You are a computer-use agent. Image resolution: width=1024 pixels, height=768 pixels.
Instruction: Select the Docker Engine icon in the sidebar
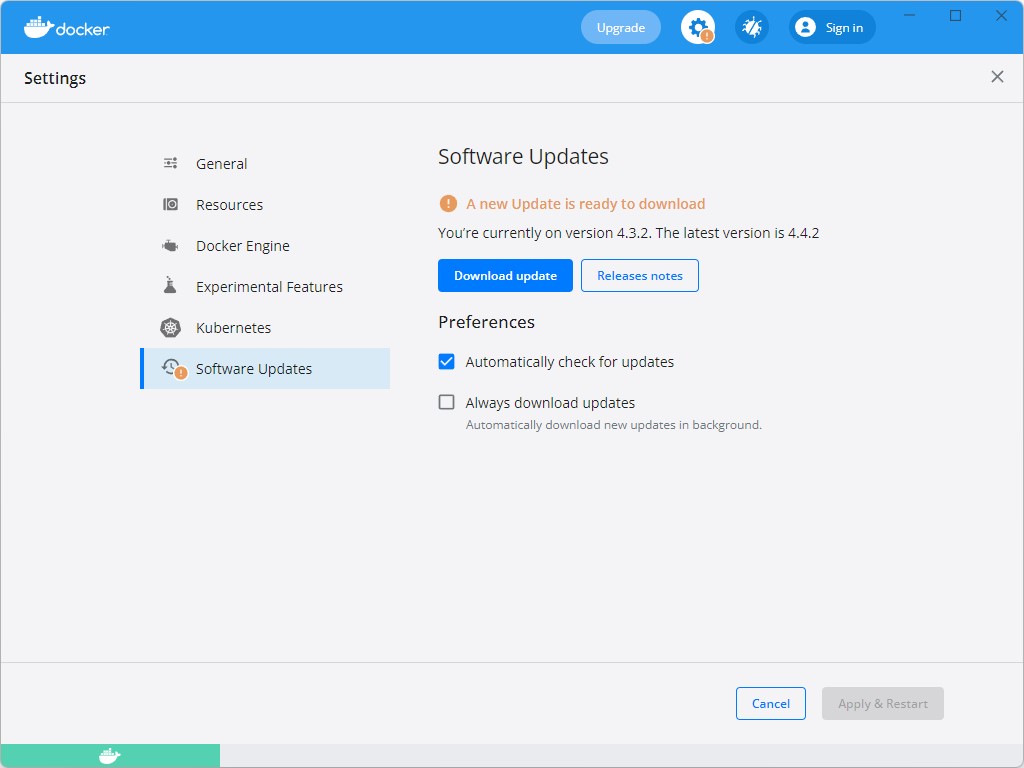[x=170, y=245]
